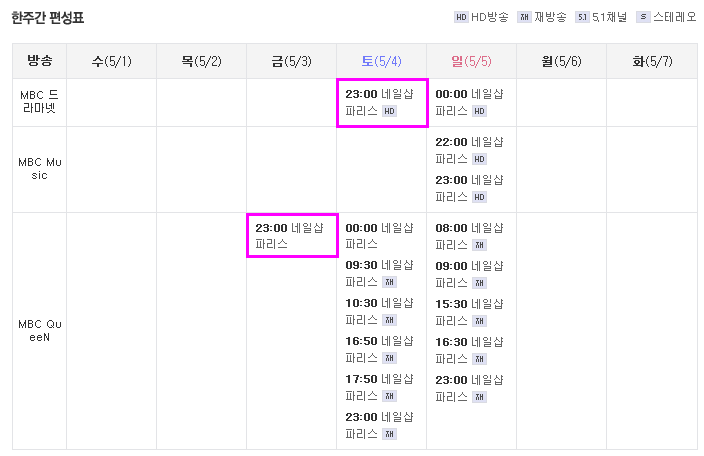Click the 5.1채널 legend icon

point(582,18)
